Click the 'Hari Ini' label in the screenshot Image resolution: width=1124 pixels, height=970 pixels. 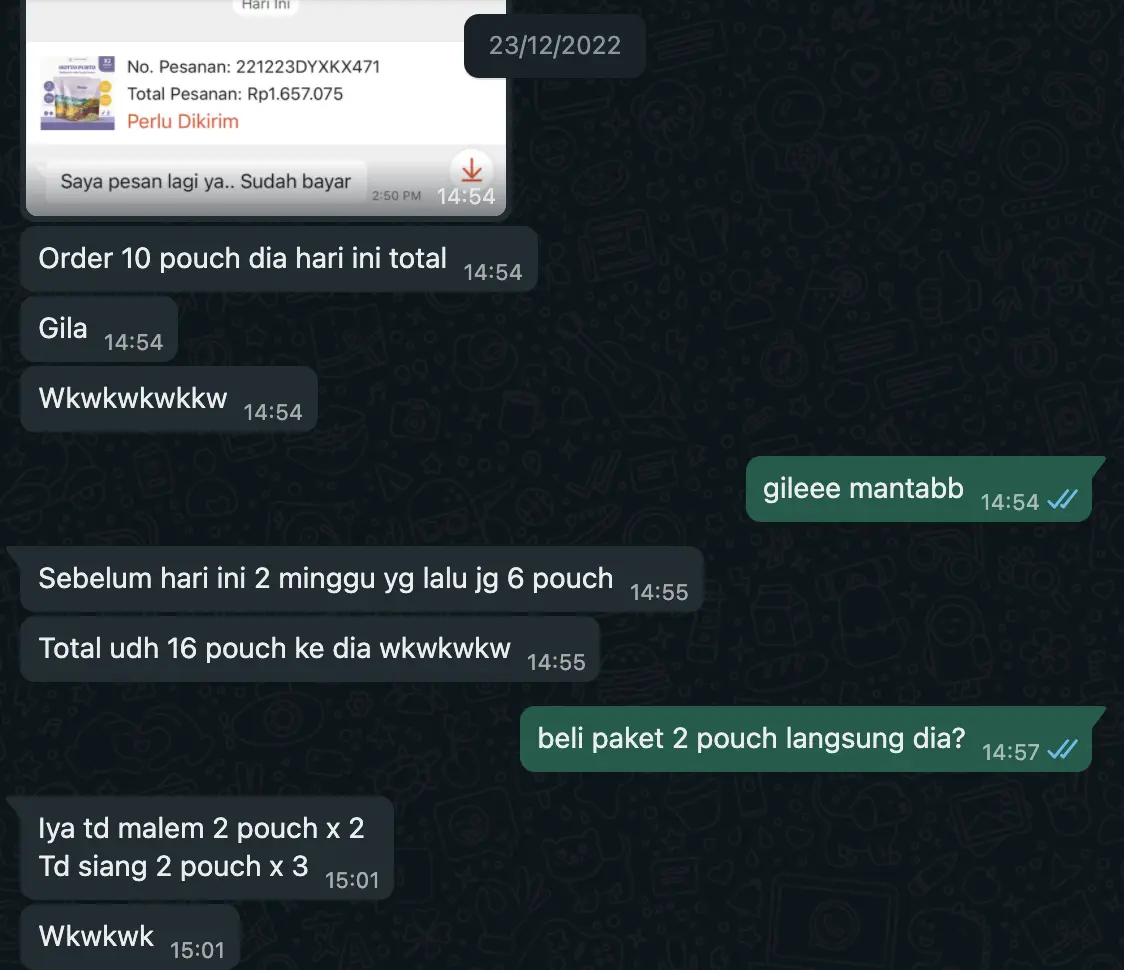point(266,5)
